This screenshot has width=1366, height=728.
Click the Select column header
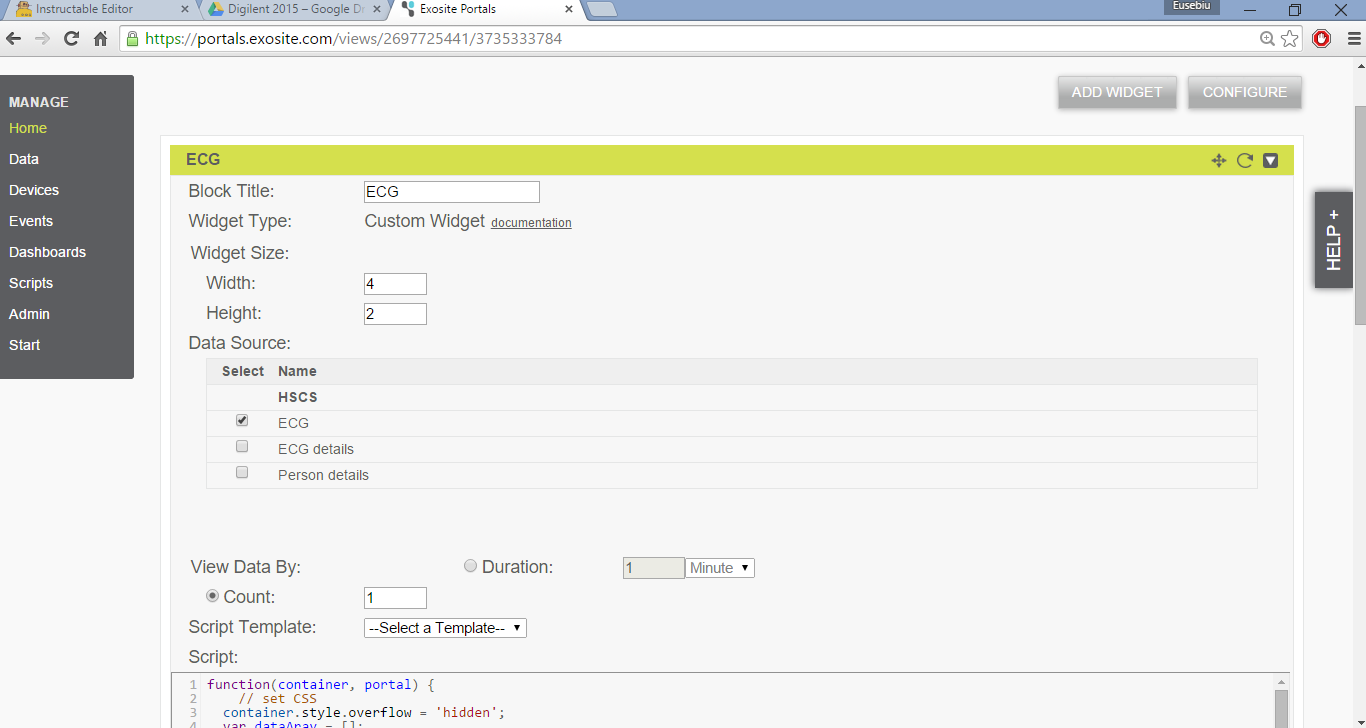243,371
